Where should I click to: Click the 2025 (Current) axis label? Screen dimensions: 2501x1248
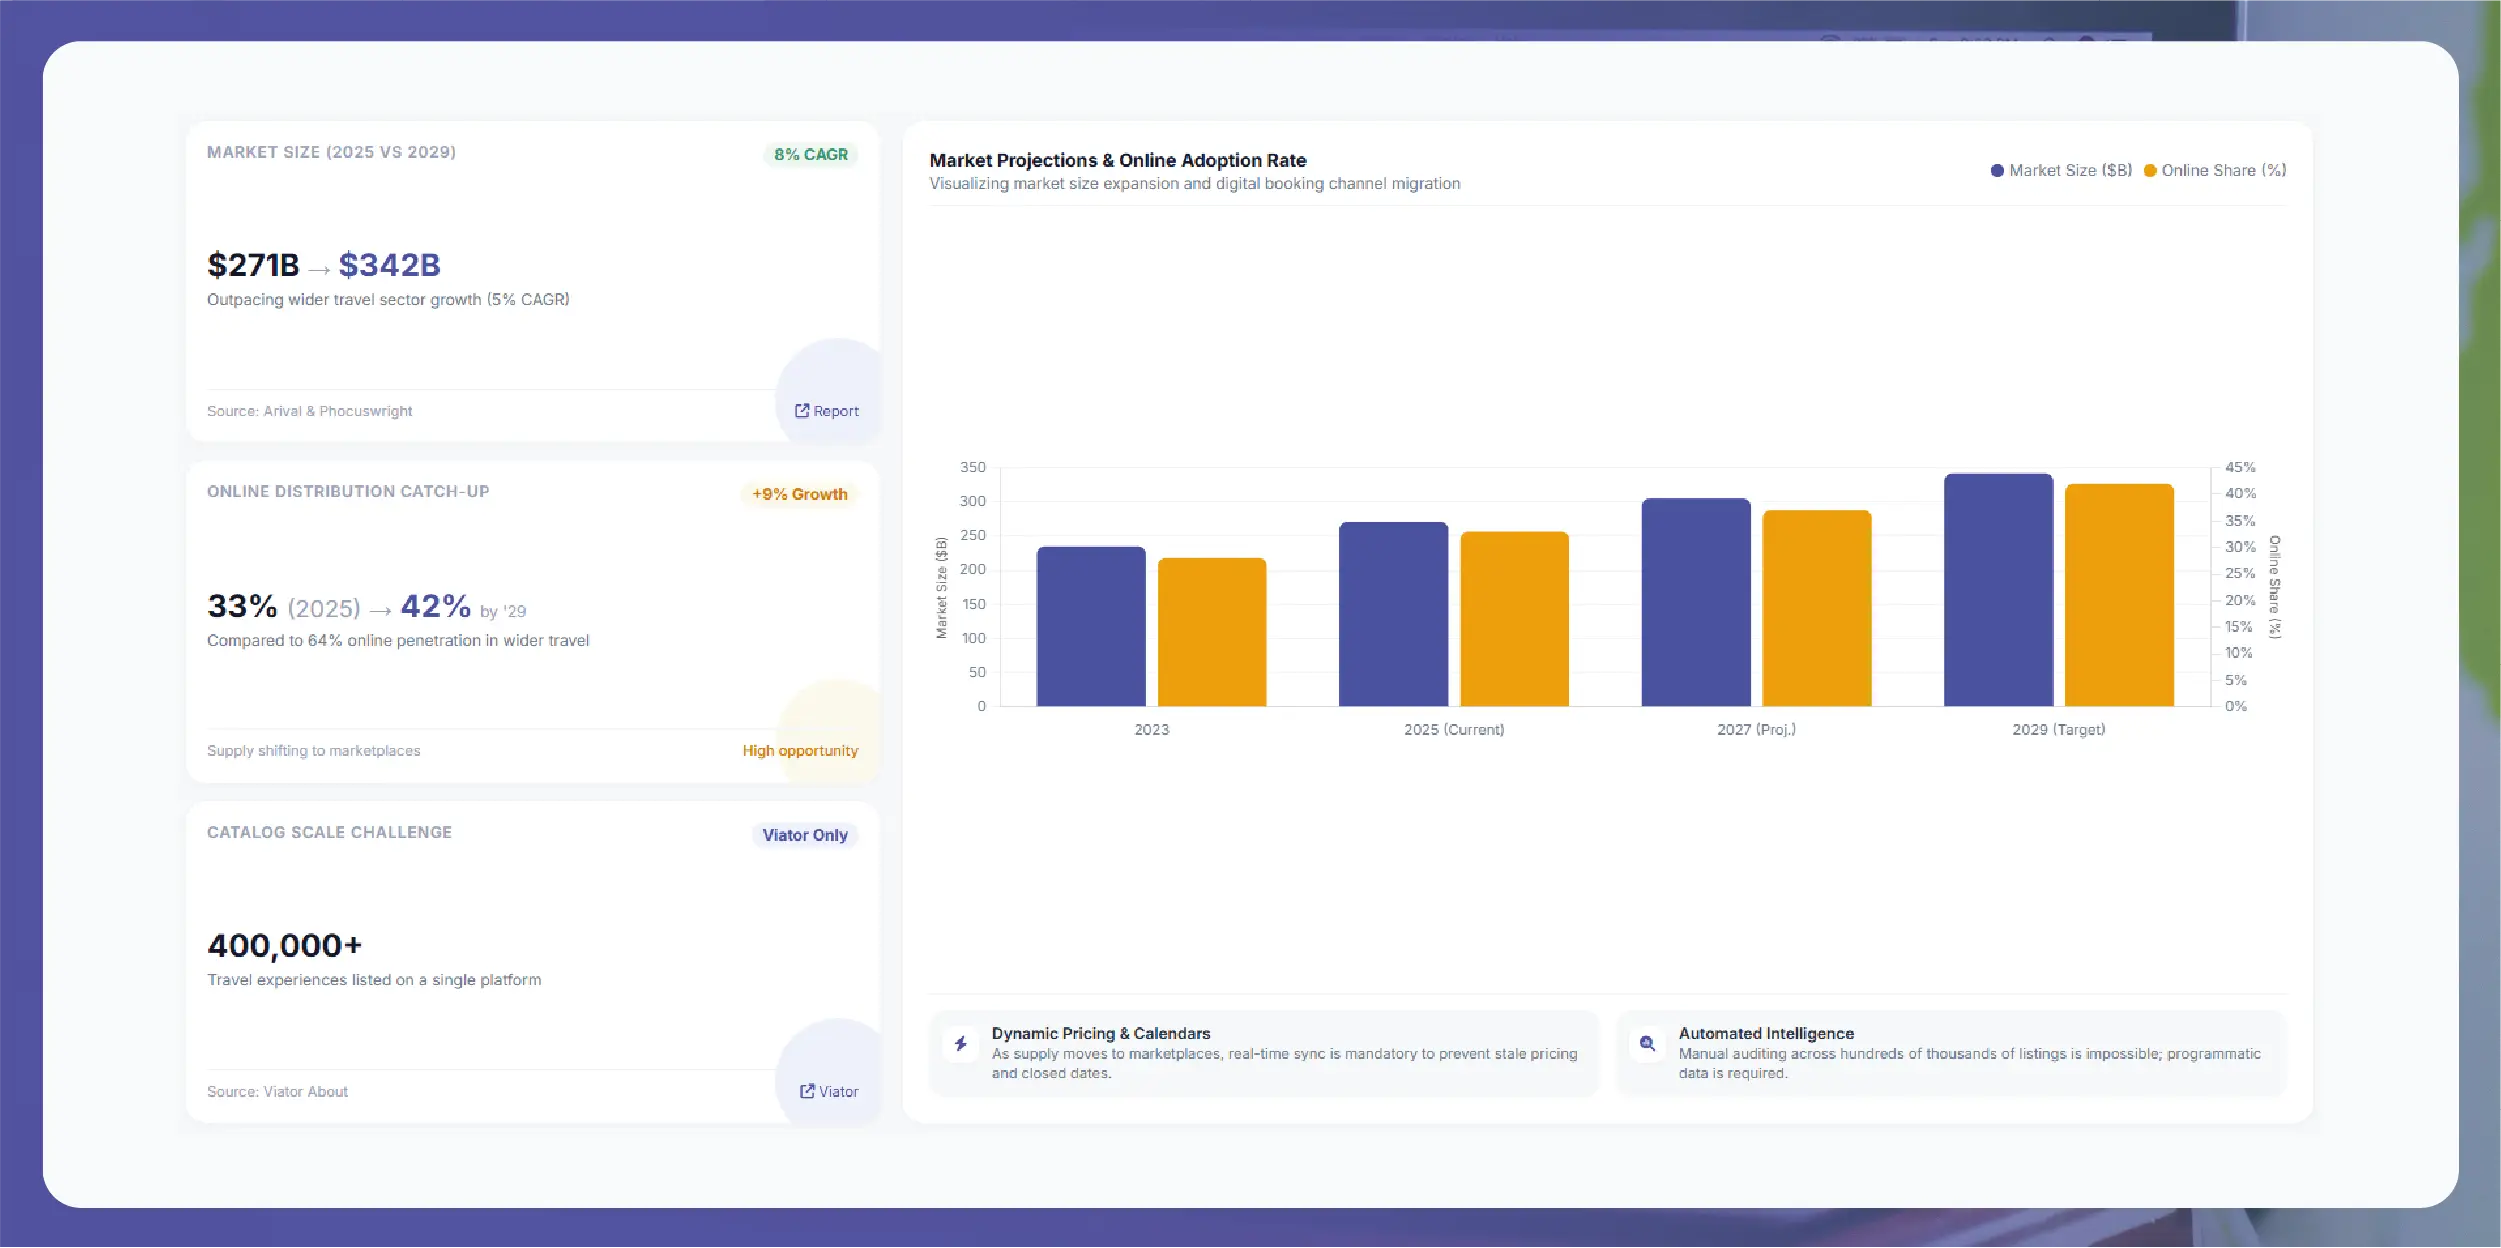pyautogui.click(x=1454, y=730)
